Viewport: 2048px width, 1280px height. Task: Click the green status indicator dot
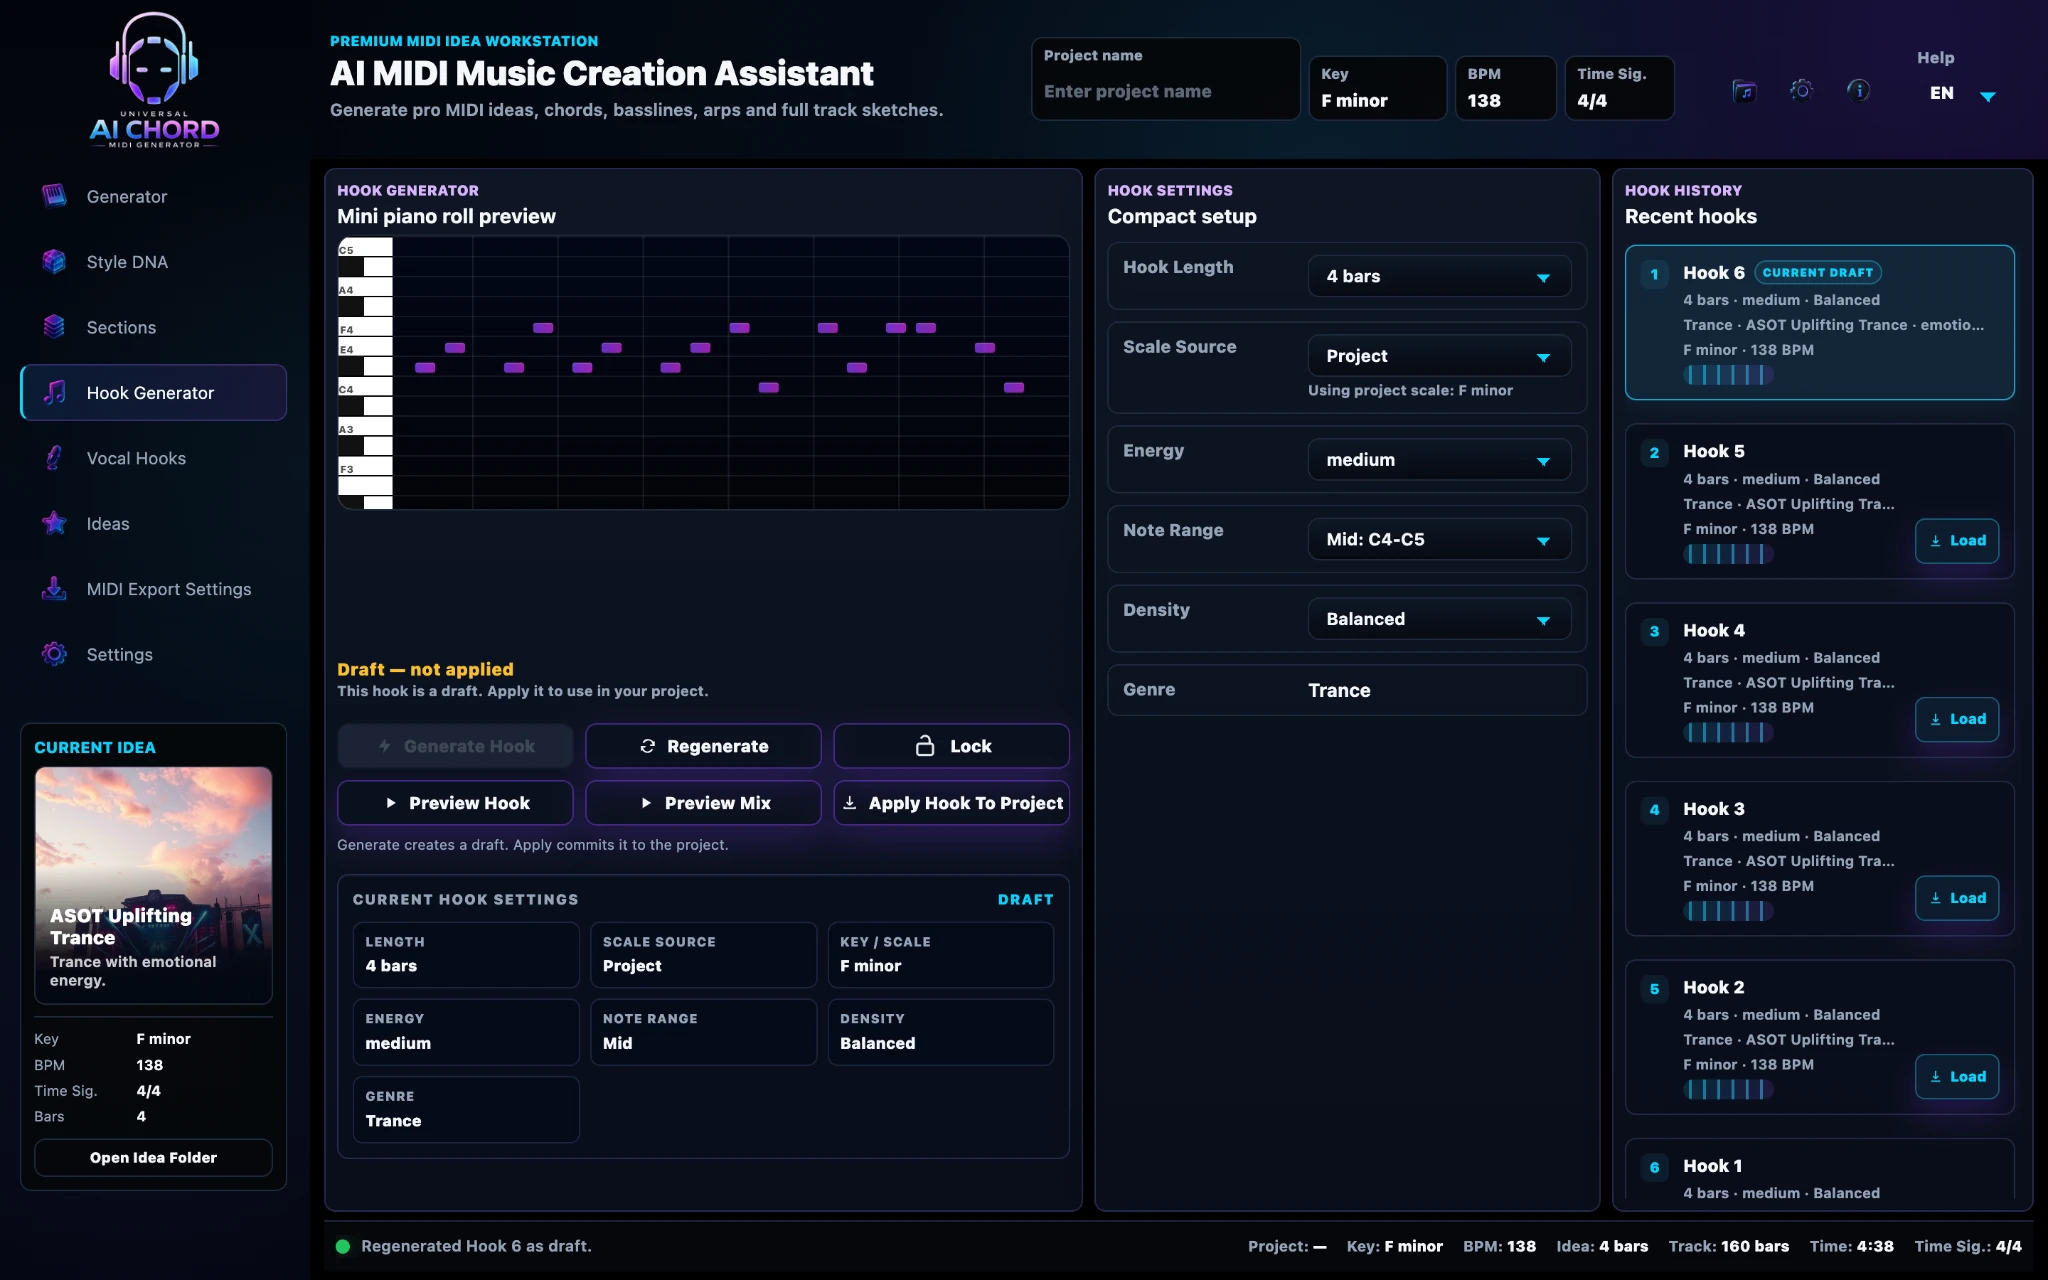click(x=343, y=1246)
